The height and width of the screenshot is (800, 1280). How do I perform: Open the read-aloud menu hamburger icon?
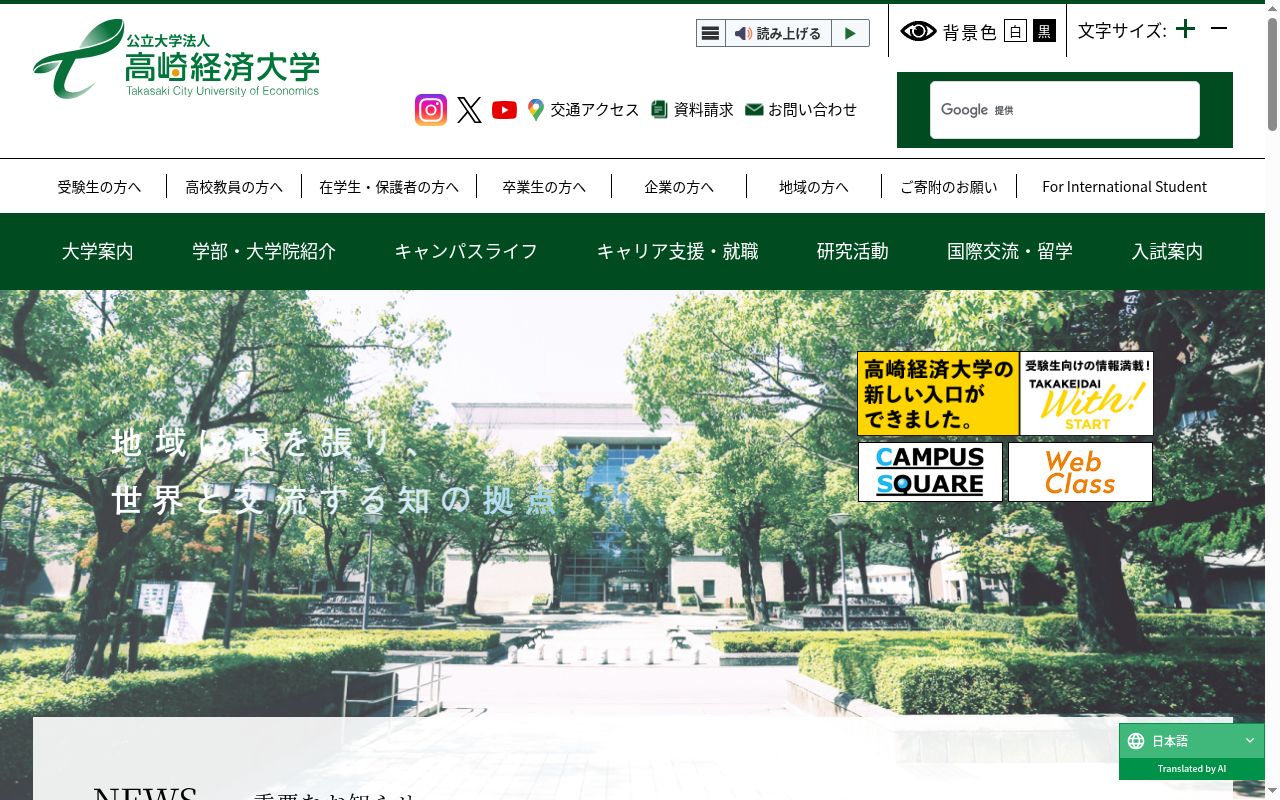click(710, 33)
